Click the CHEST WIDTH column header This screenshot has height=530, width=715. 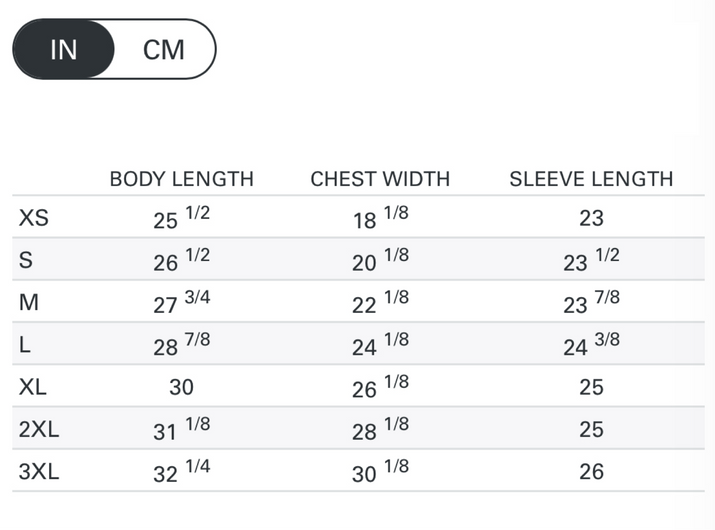(380, 179)
